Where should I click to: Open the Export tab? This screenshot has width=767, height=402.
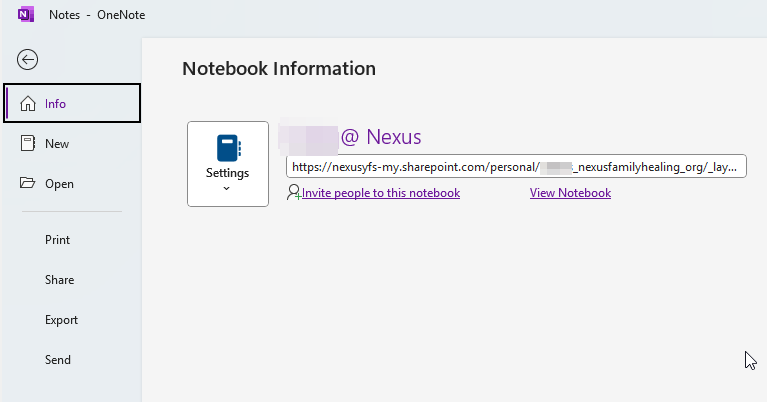tap(72, 320)
